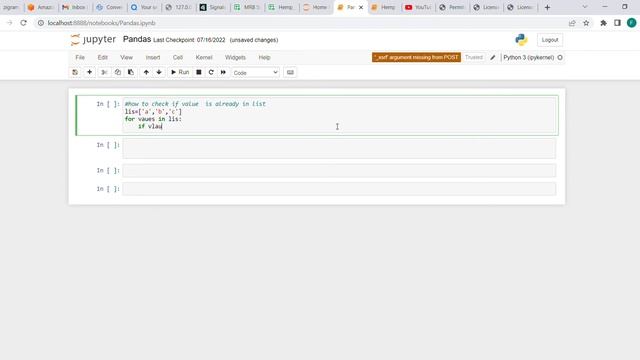Image resolution: width=640 pixels, height=360 pixels.
Task: Switch to the YouTube browser tab
Action: pyautogui.click(x=418, y=7)
